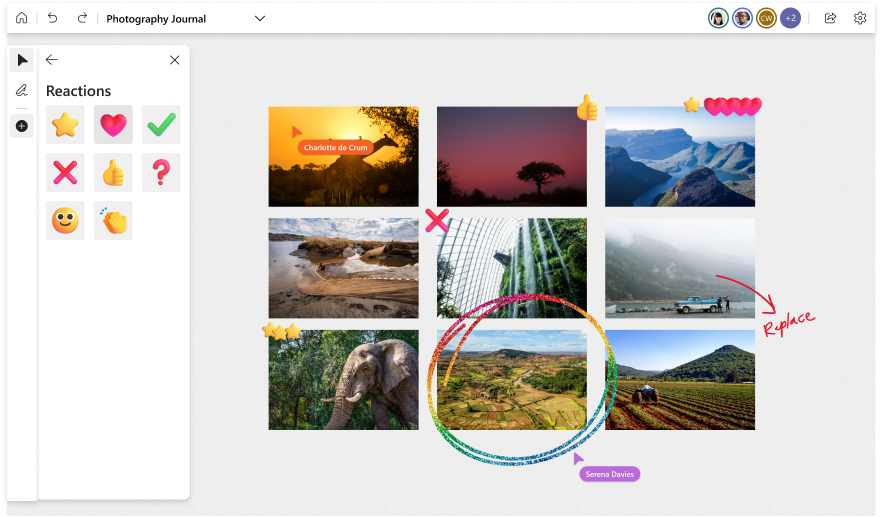Select the thumbs up reaction
881x517 pixels.
(113, 173)
